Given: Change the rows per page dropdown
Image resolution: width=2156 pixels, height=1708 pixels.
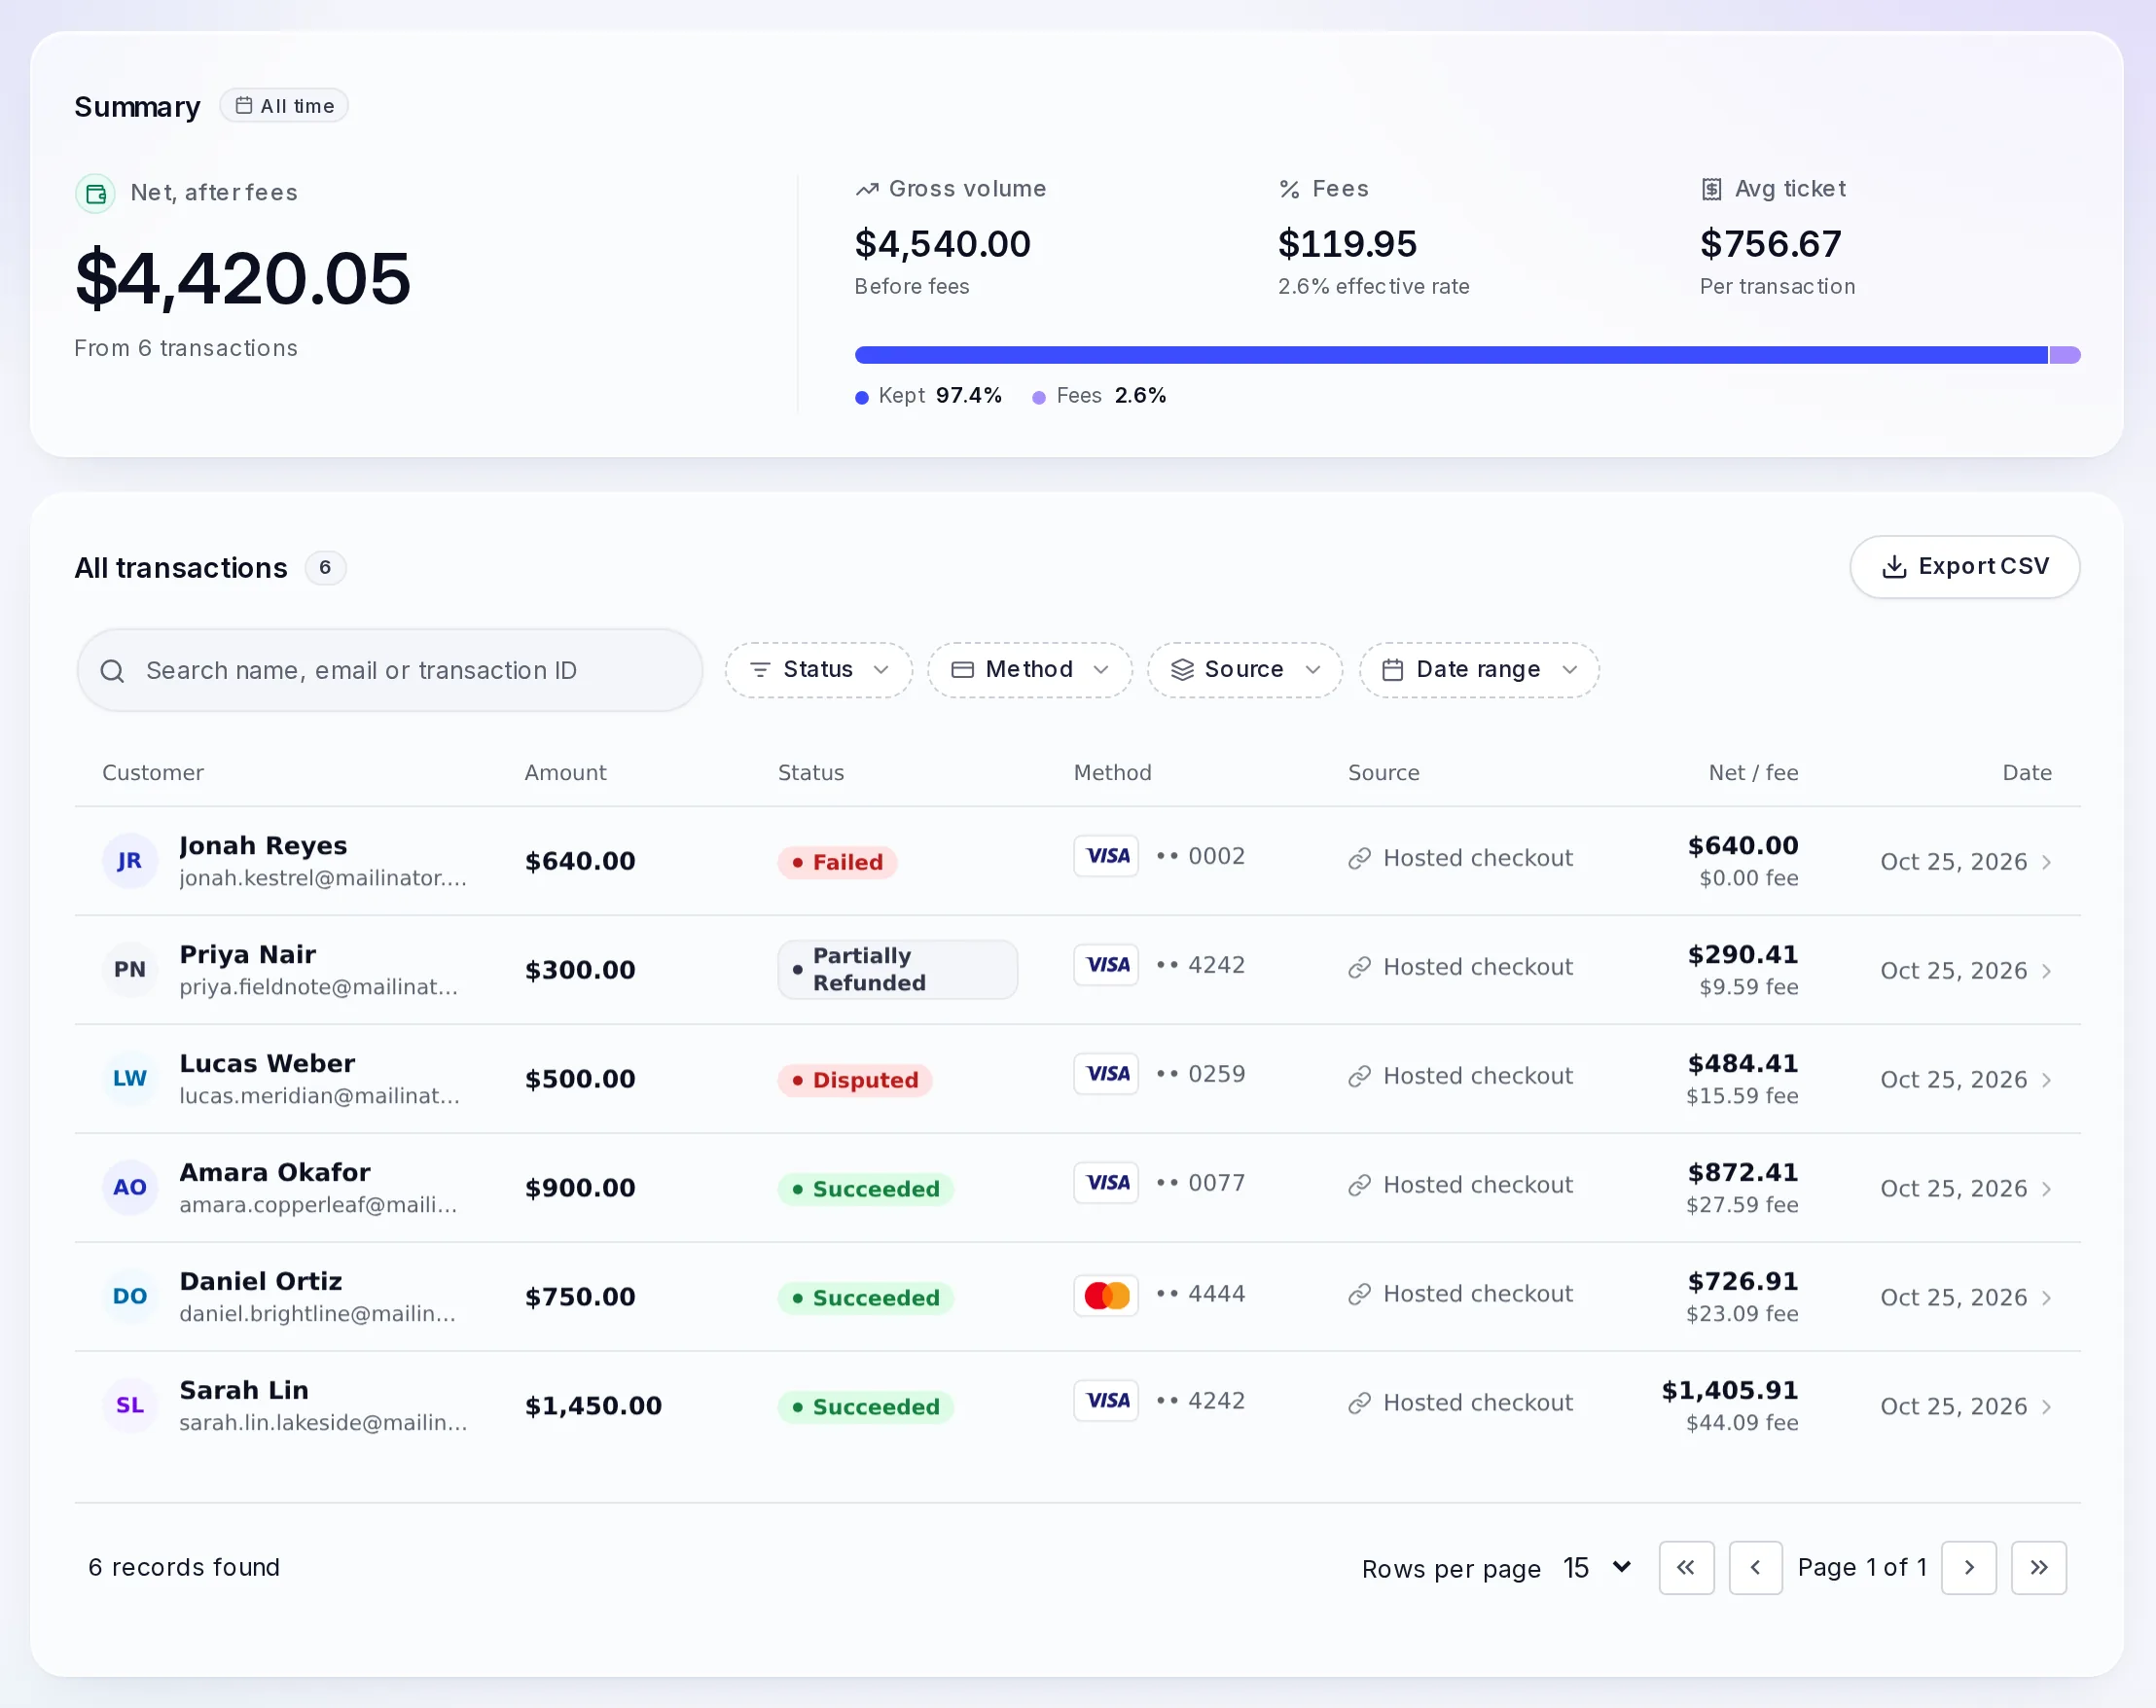Looking at the screenshot, I should point(1597,1567).
